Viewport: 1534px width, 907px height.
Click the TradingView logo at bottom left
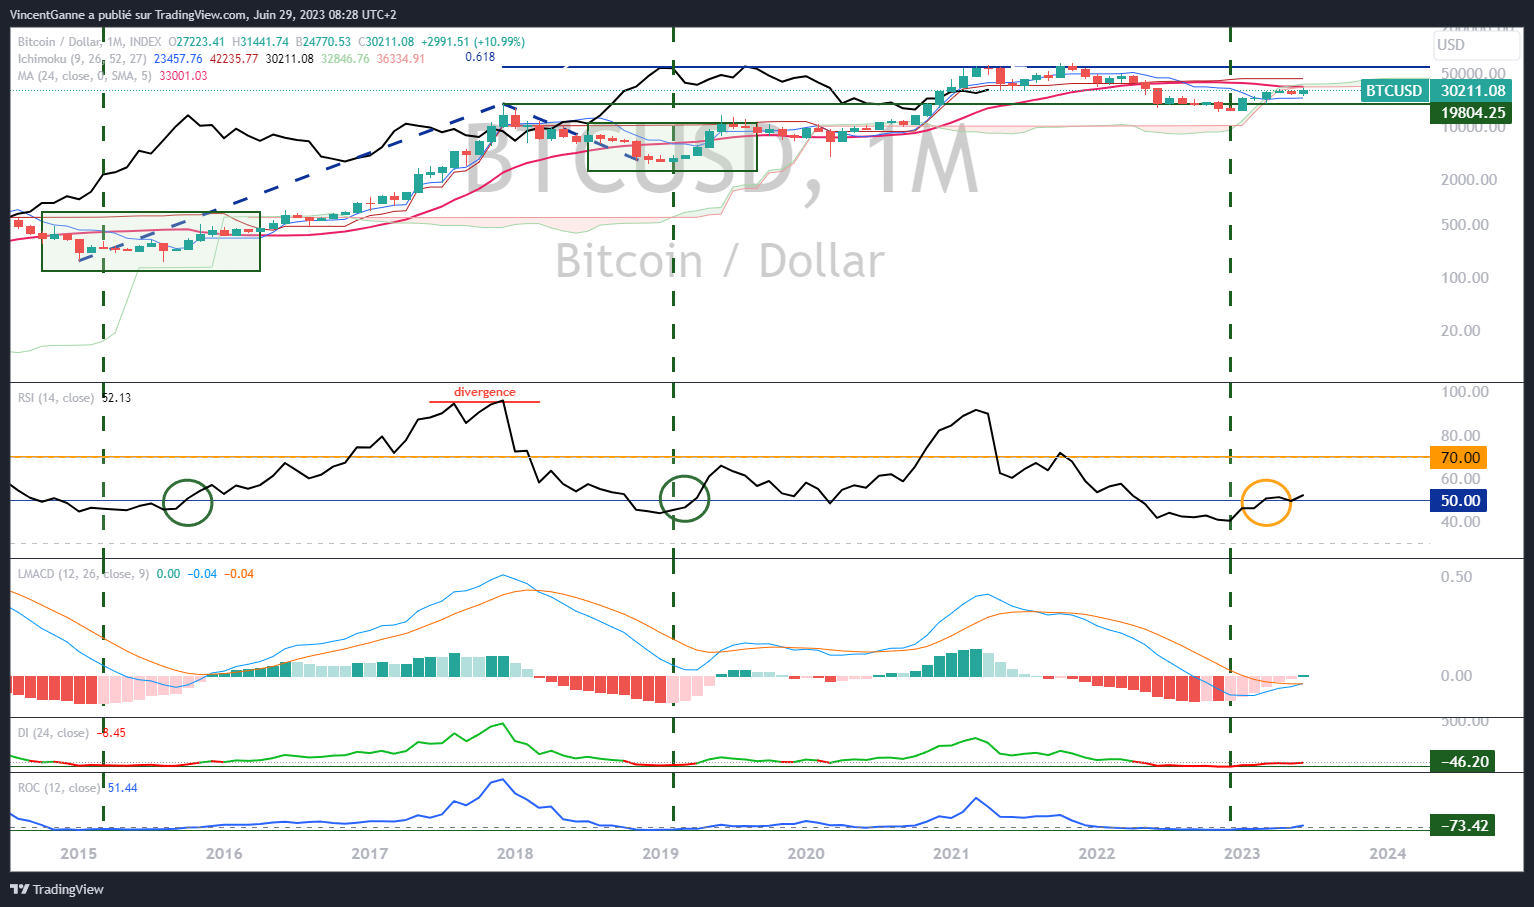tap(57, 889)
